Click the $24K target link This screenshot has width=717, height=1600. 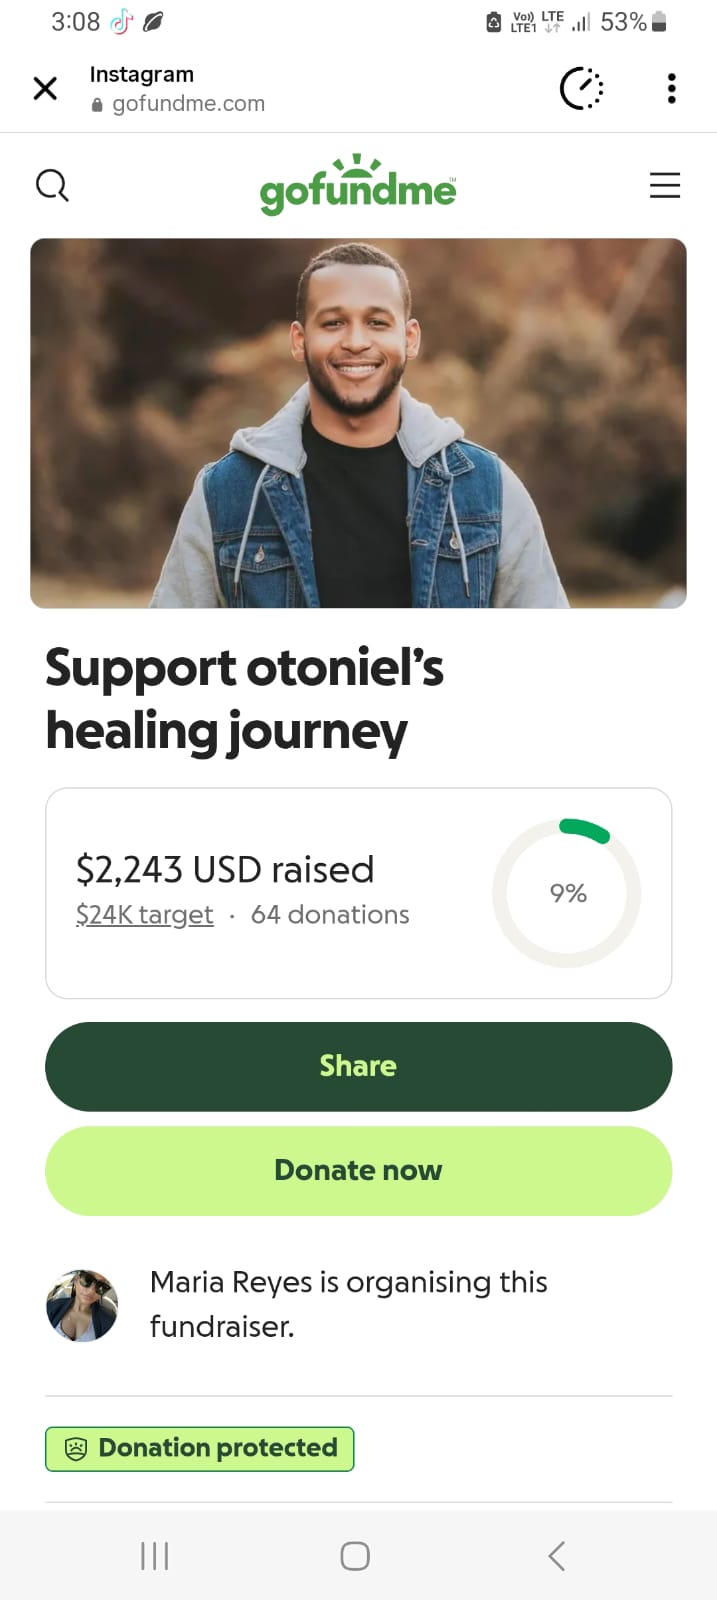pos(145,915)
